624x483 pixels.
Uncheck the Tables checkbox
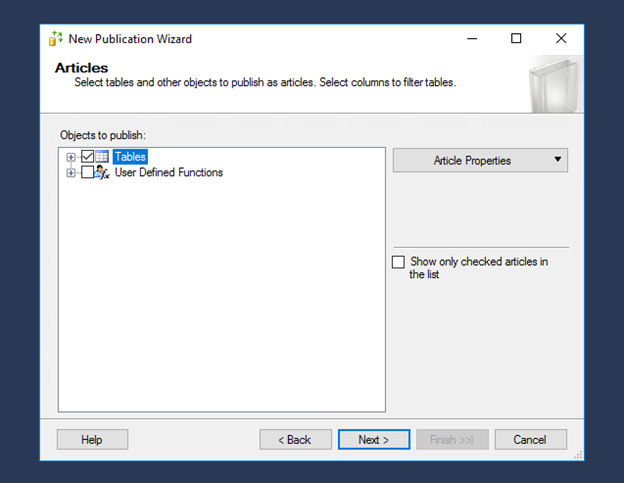click(x=87, y=156)
